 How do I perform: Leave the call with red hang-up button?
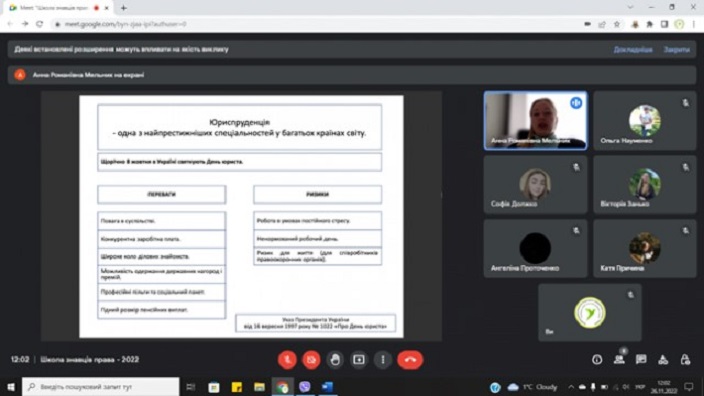pyautogui.click(x=410, y=360)
